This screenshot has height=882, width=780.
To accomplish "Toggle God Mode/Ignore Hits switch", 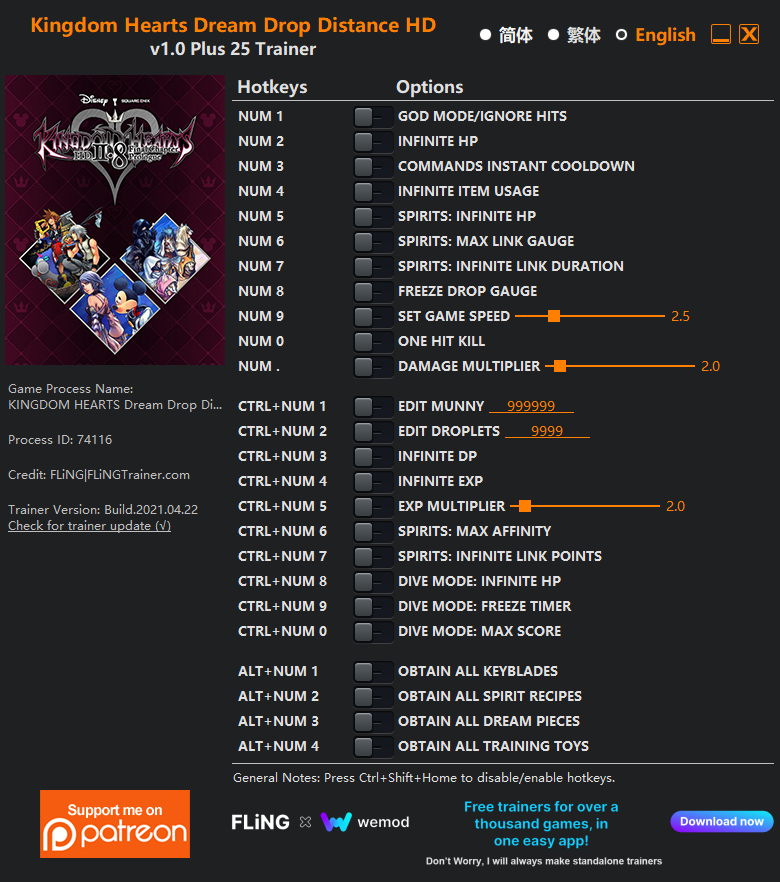I will point(372,116).
